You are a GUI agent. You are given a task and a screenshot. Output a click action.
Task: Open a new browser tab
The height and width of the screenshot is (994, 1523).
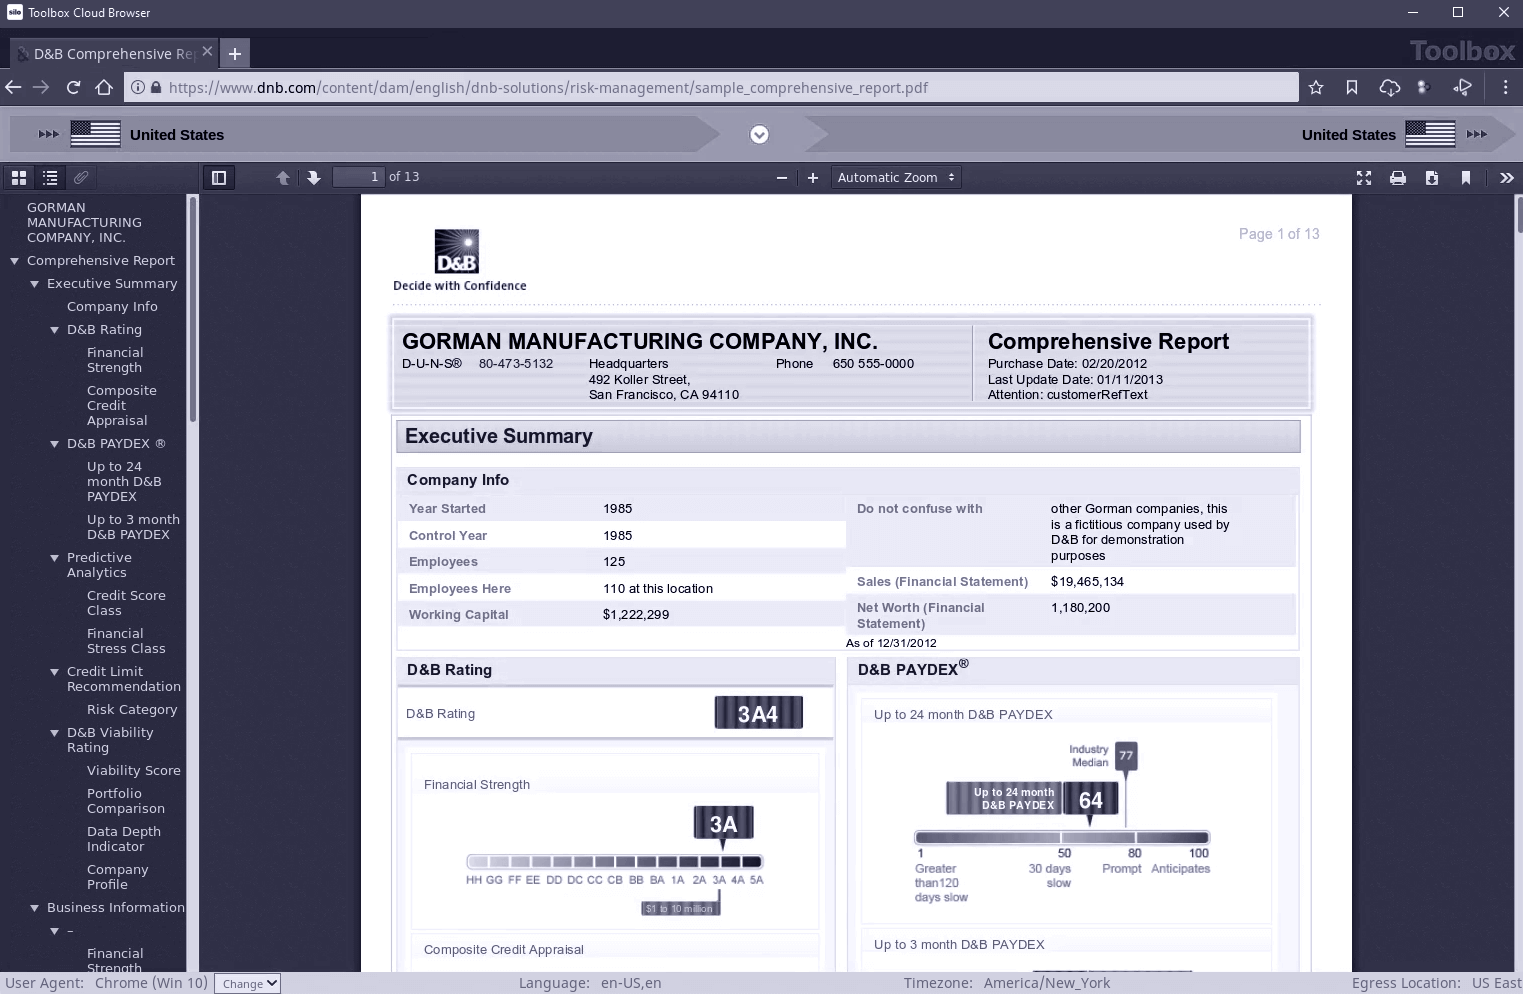click(235, 54)
